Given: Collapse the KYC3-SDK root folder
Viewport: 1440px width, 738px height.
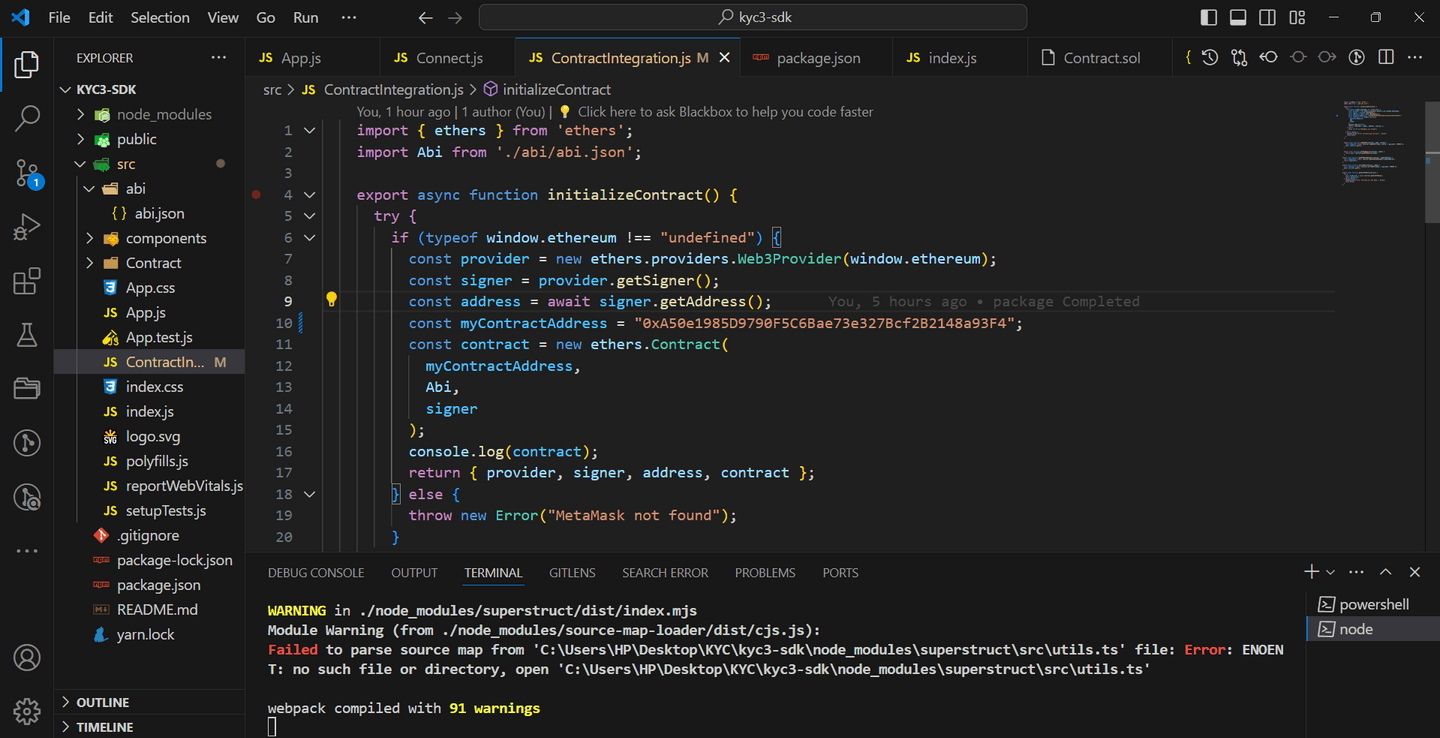Looking at the screenshot, I should pos(66,89).
